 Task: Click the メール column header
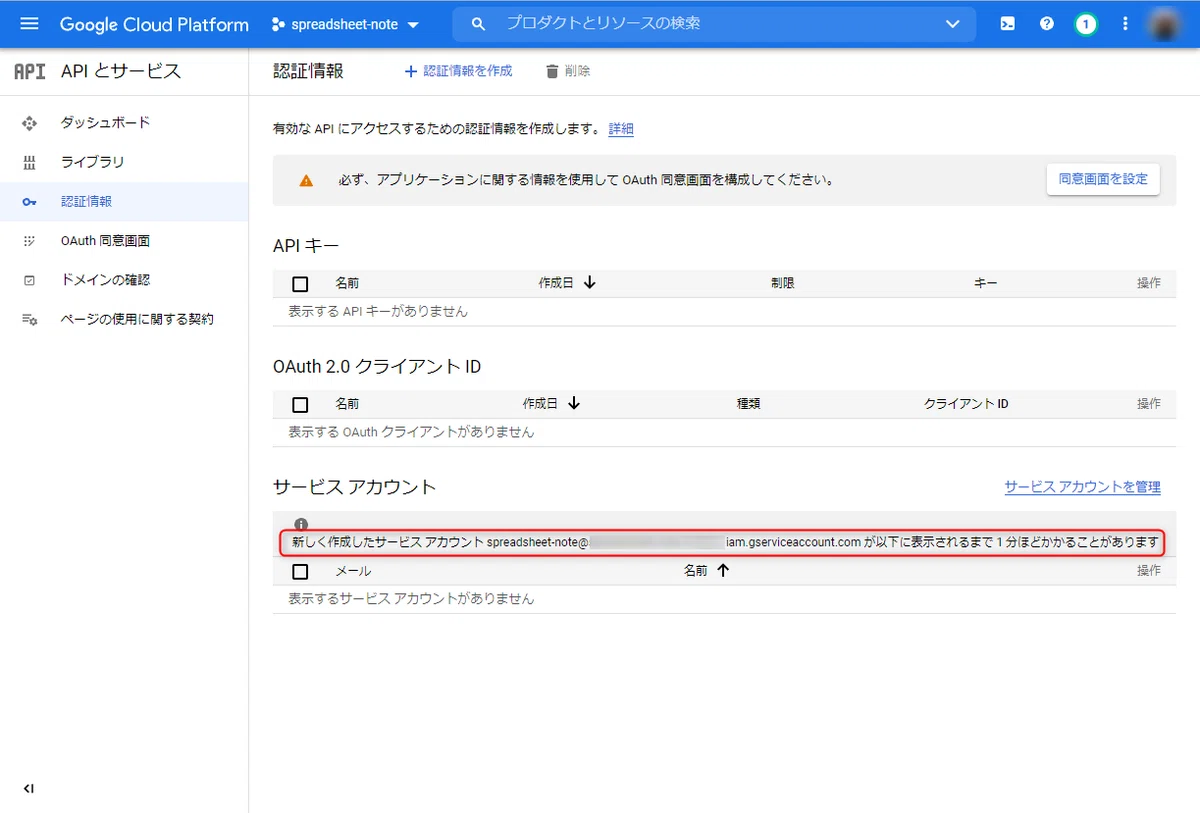coord(353,572)
